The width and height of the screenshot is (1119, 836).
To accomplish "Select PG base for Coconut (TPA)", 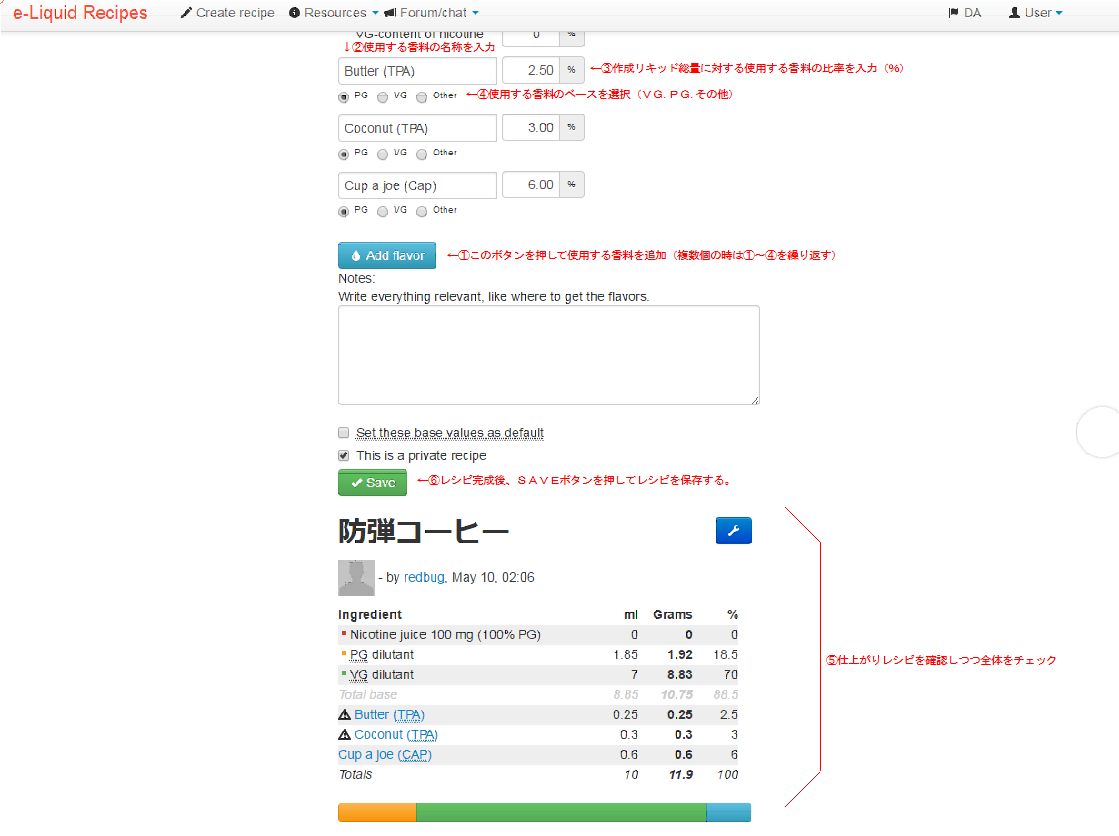I will tap(343, 154).
